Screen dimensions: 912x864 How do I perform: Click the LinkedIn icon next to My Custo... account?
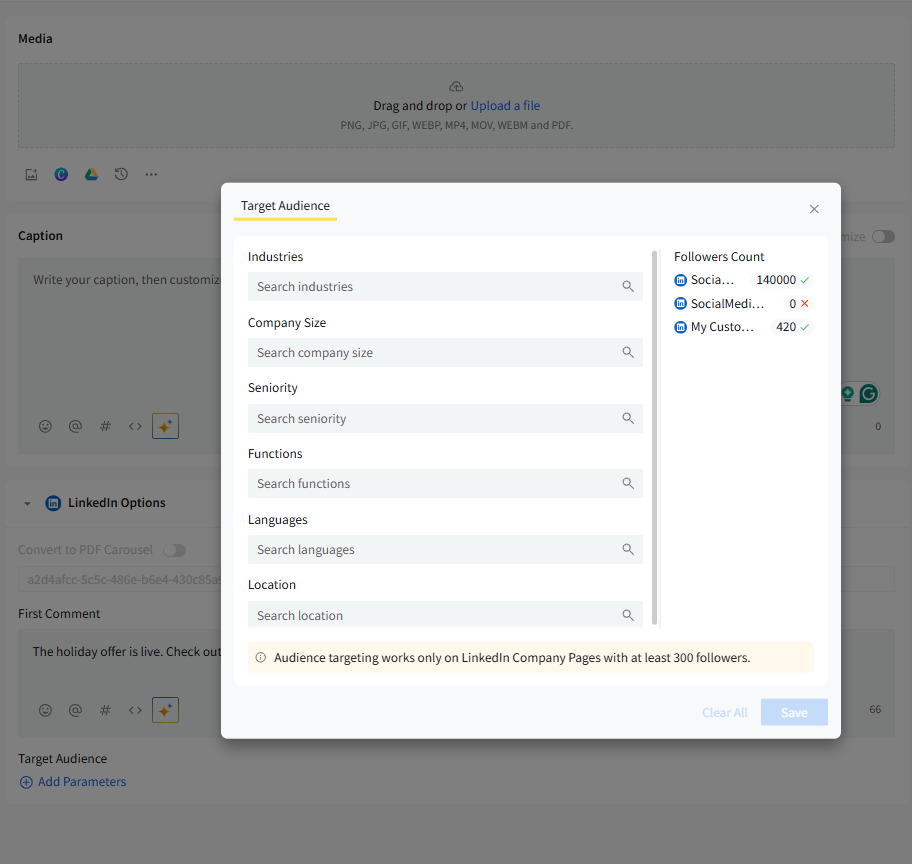(x=680, y=327)
